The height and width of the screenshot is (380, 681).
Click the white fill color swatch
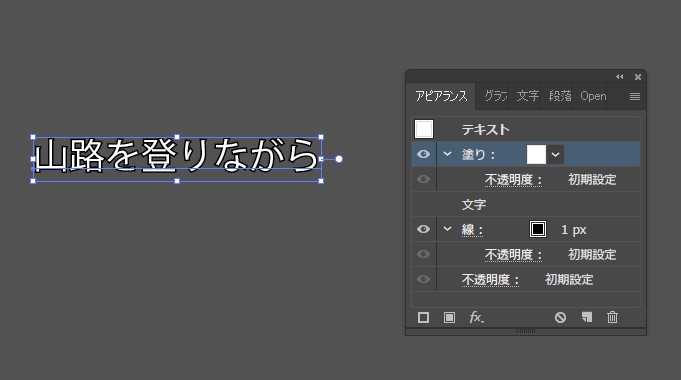pos(536,155)
